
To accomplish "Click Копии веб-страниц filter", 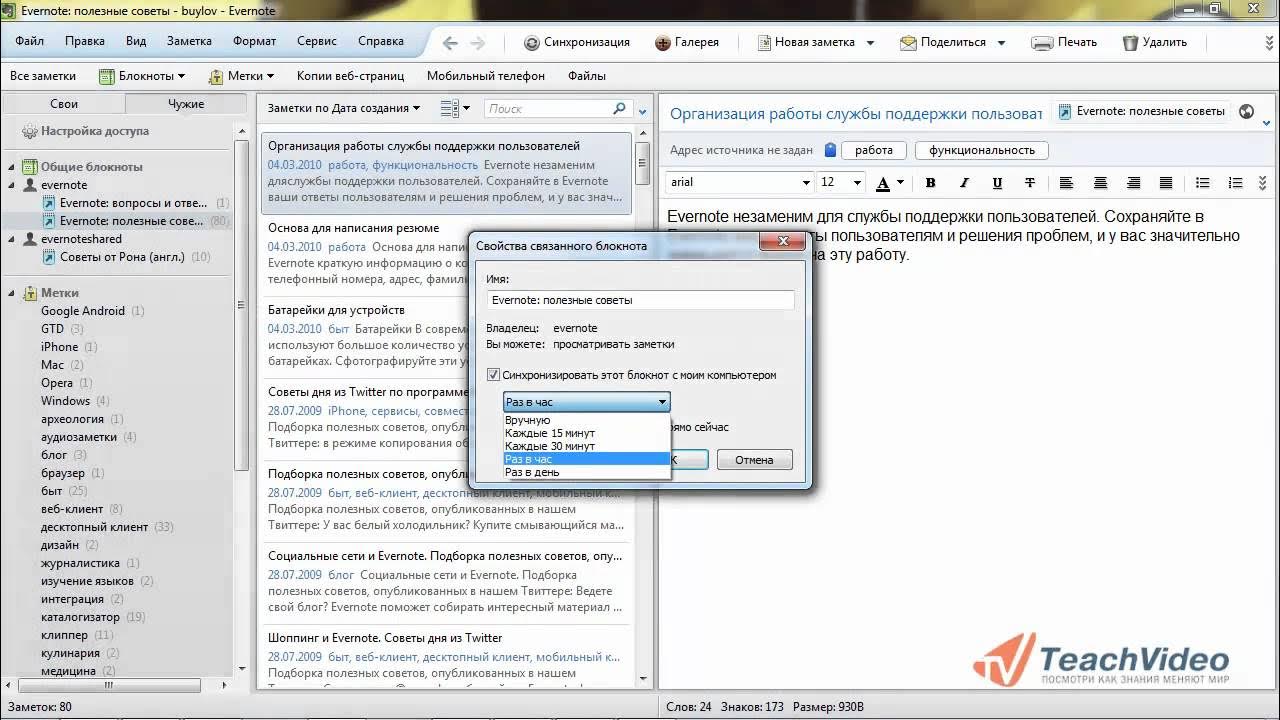I will coord(350,76).
